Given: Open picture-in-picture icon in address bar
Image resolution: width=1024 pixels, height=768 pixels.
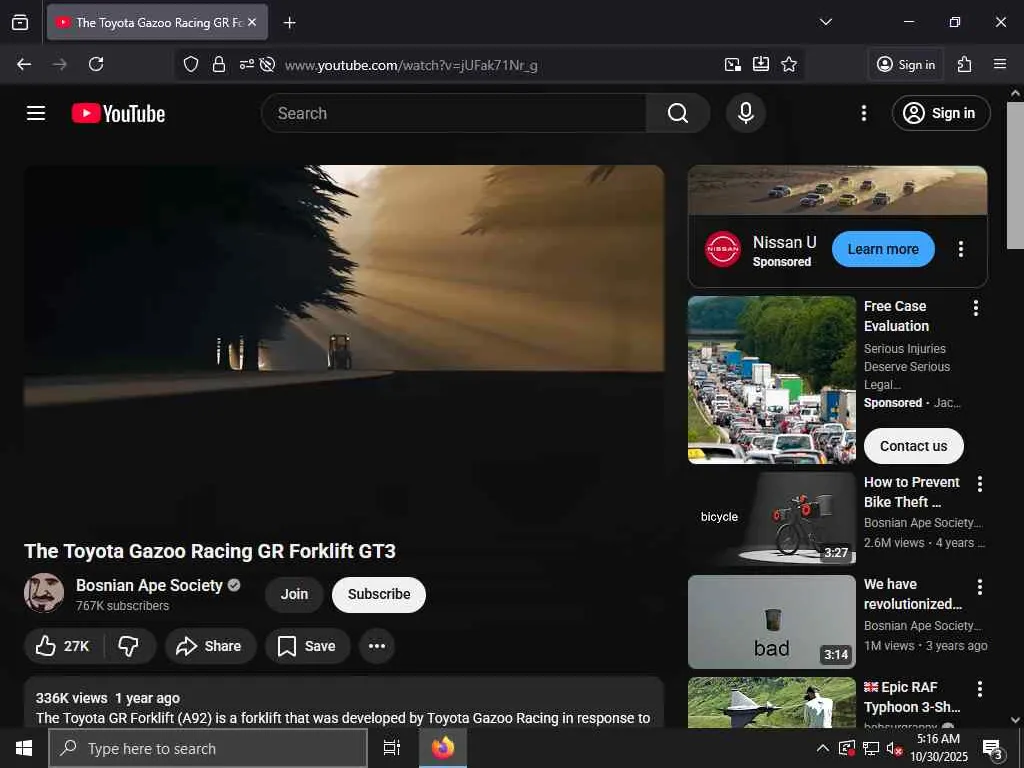Looking at the screenshot, I should [733, 65].
